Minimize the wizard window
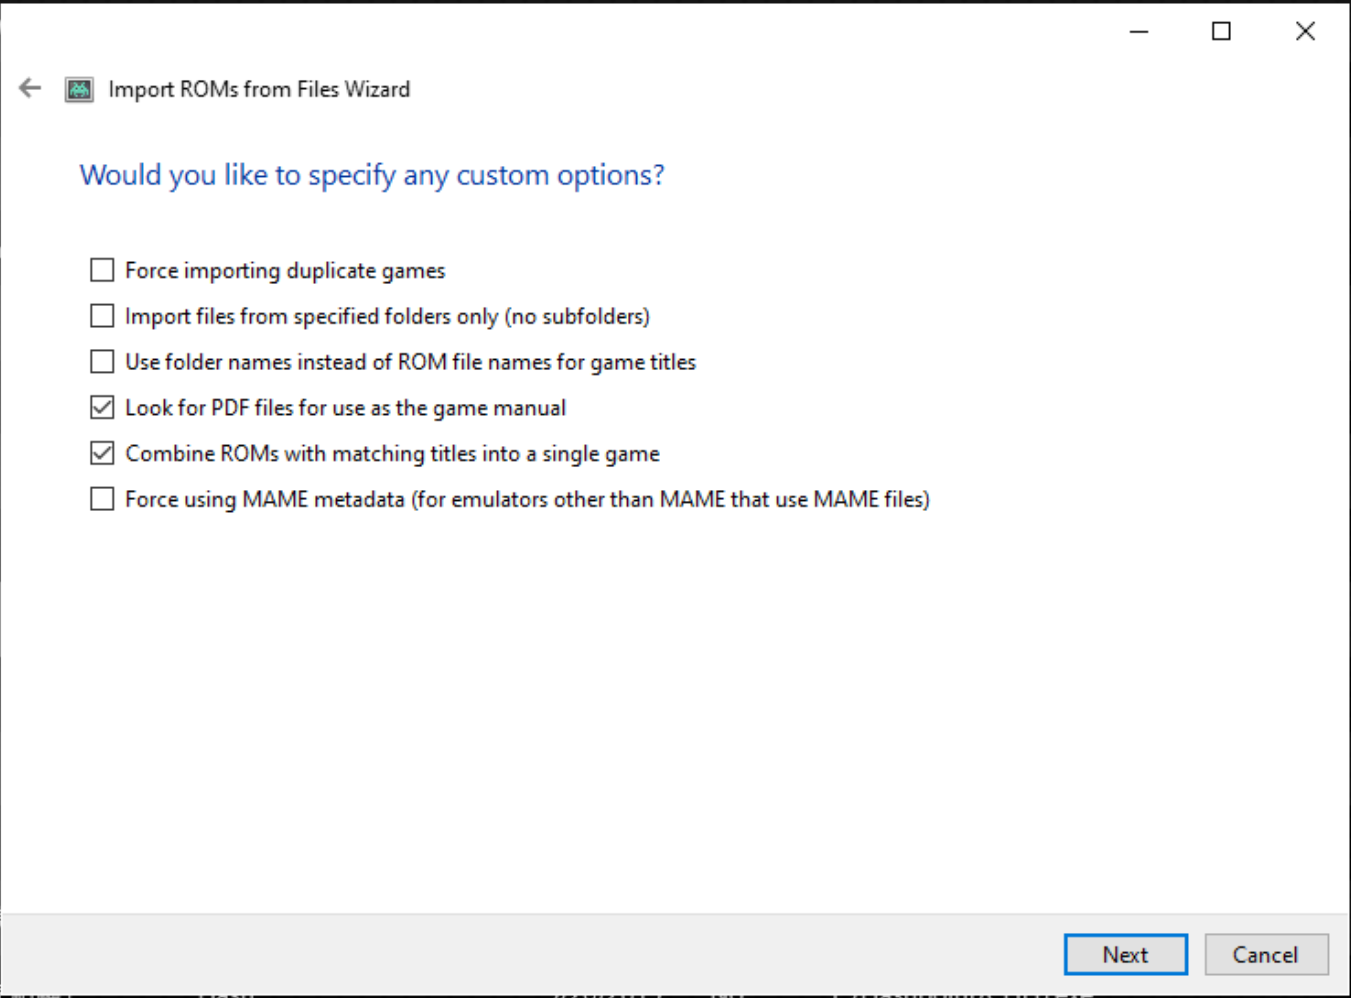The height and width of the screenshot is (998, 1351). point(1139,31)
